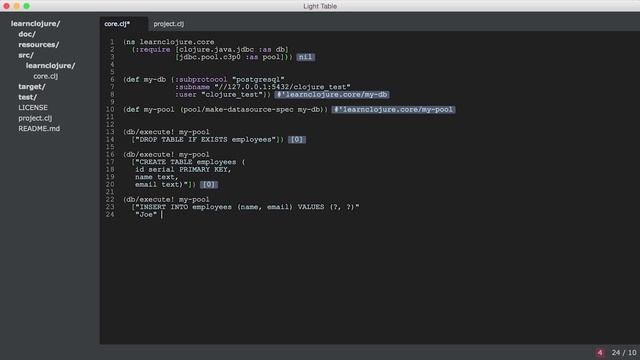Click the "name text," line
This screenshot has width=640, height=360.
click(157, 177)
